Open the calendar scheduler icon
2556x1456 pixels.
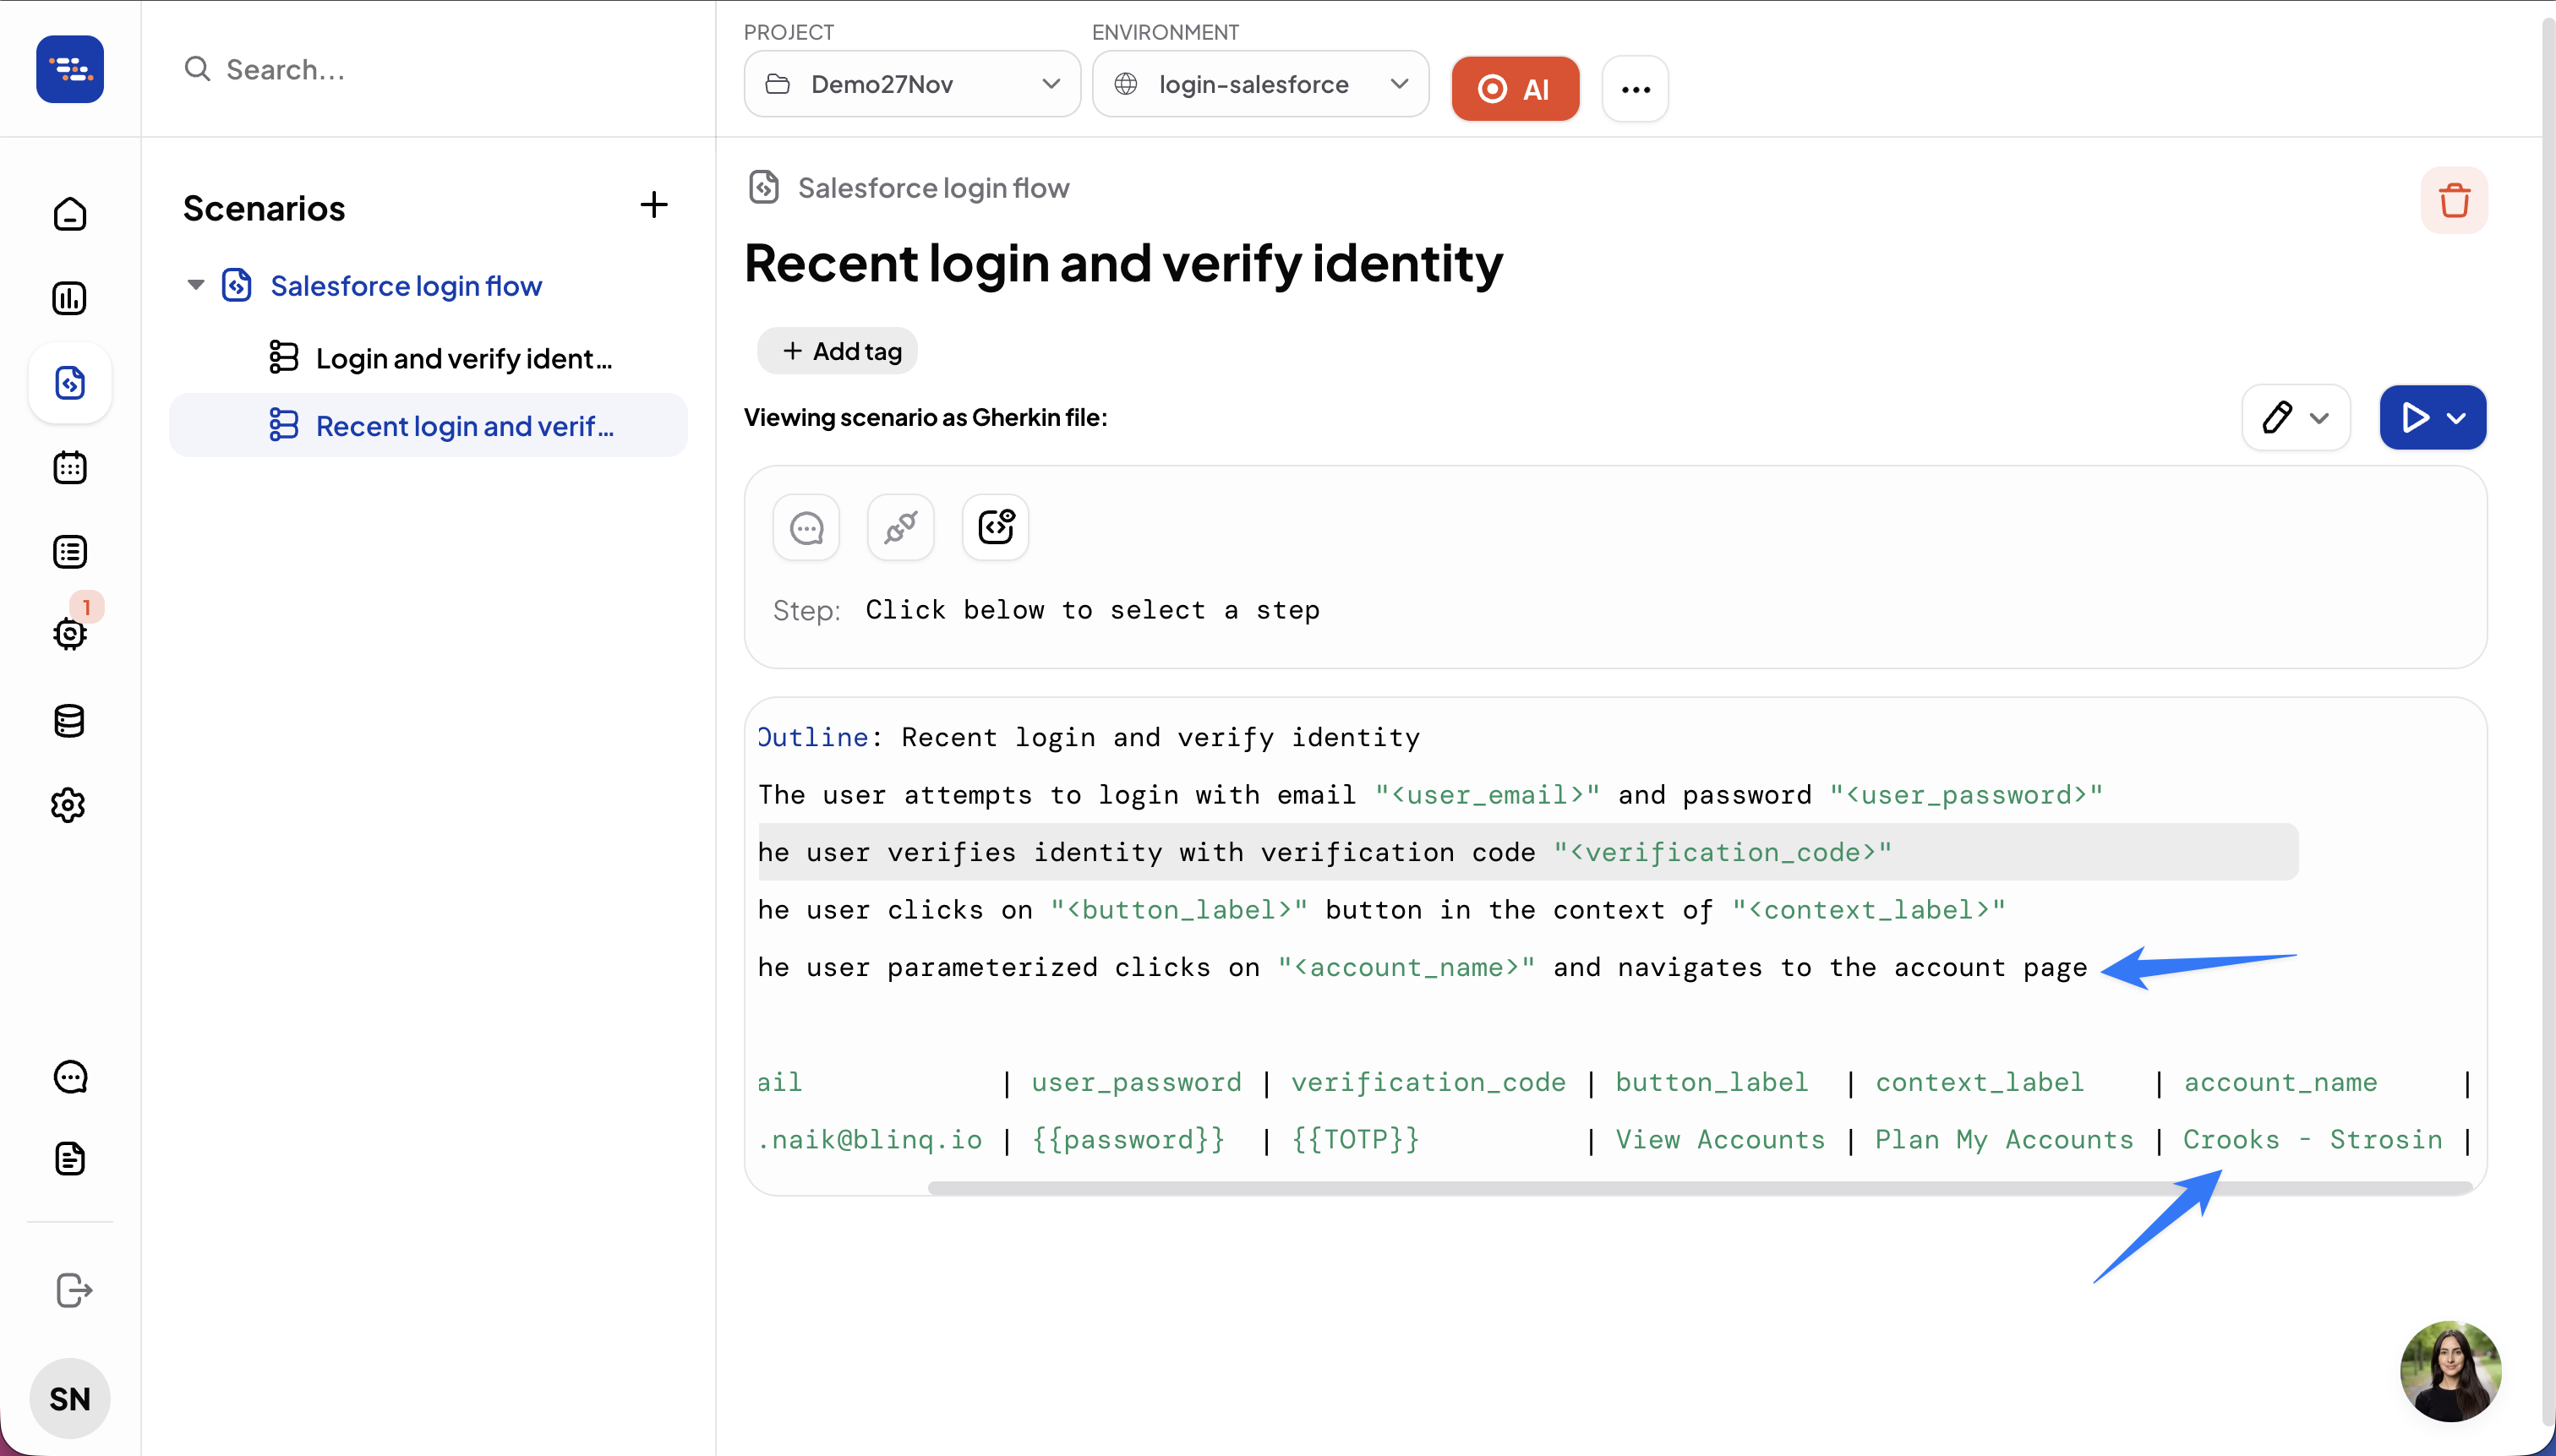(x=69, y=467)
